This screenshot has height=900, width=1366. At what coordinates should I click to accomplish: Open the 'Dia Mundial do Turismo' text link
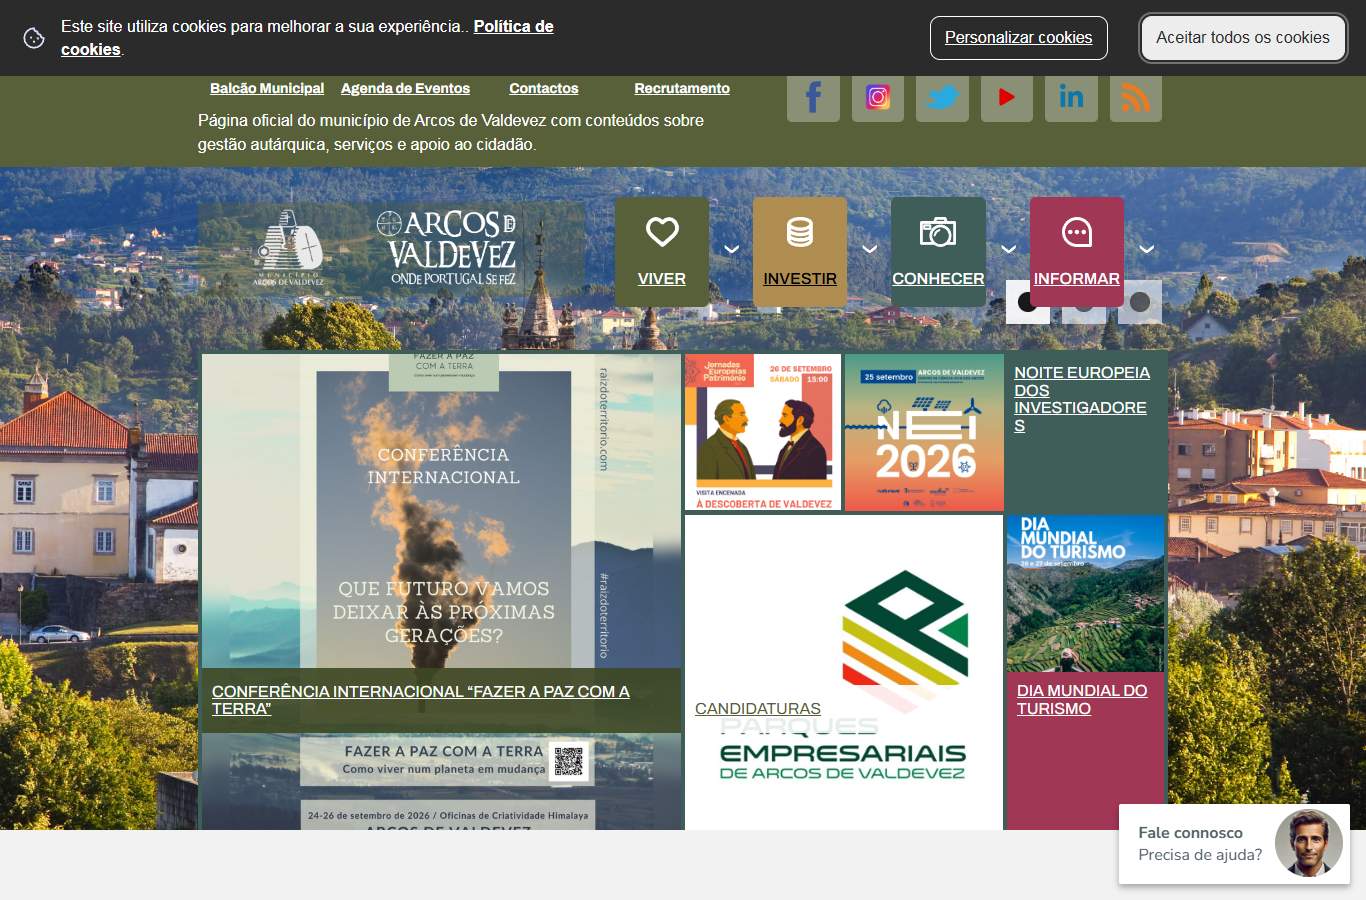1082,700
